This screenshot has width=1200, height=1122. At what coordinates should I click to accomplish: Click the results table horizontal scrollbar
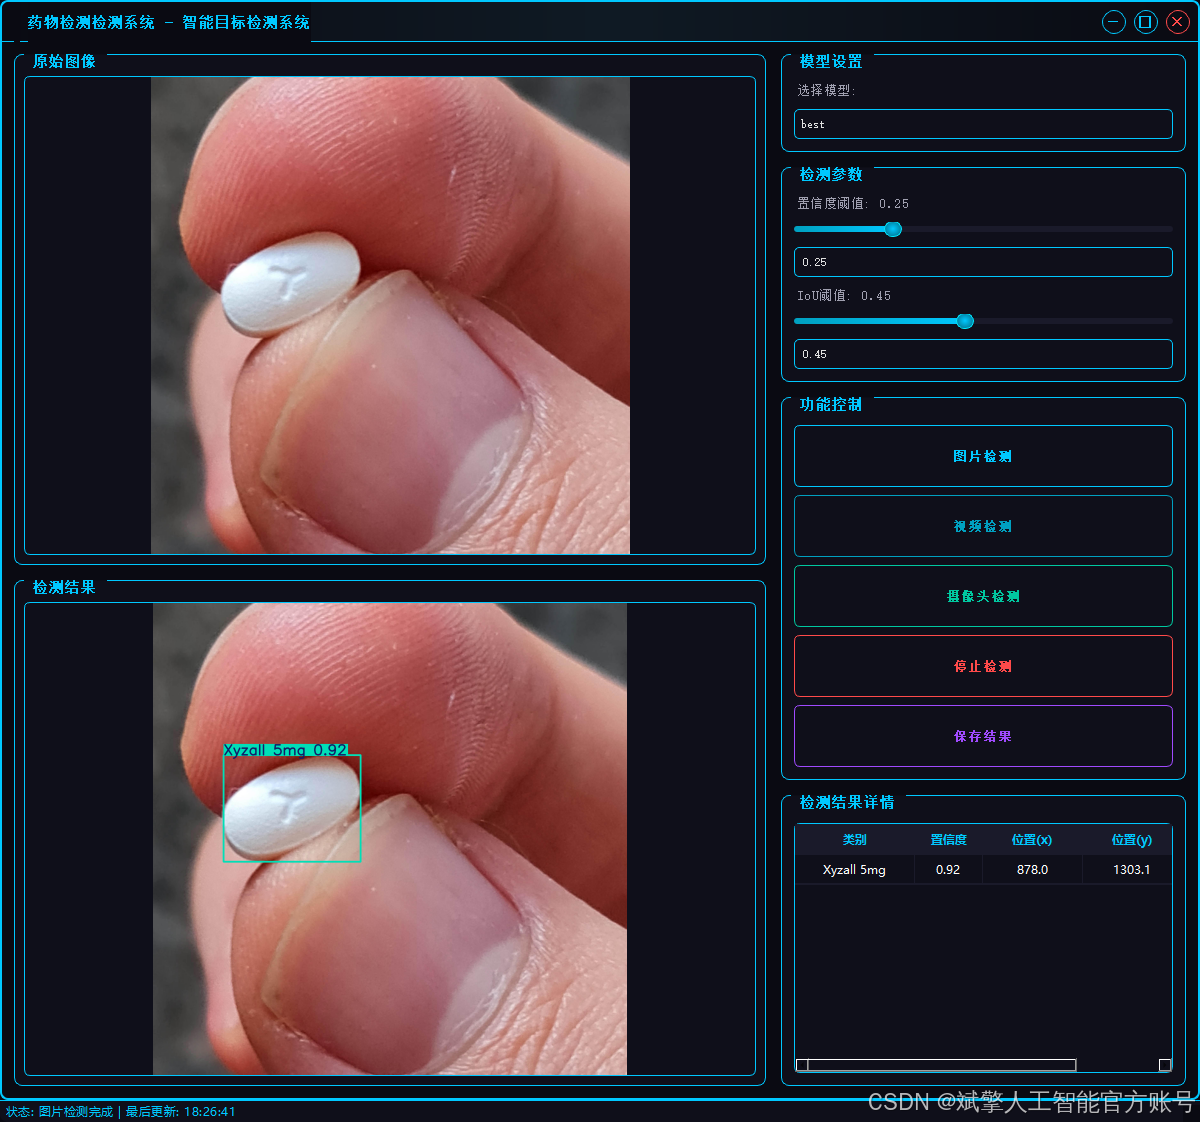point(983,1065)
